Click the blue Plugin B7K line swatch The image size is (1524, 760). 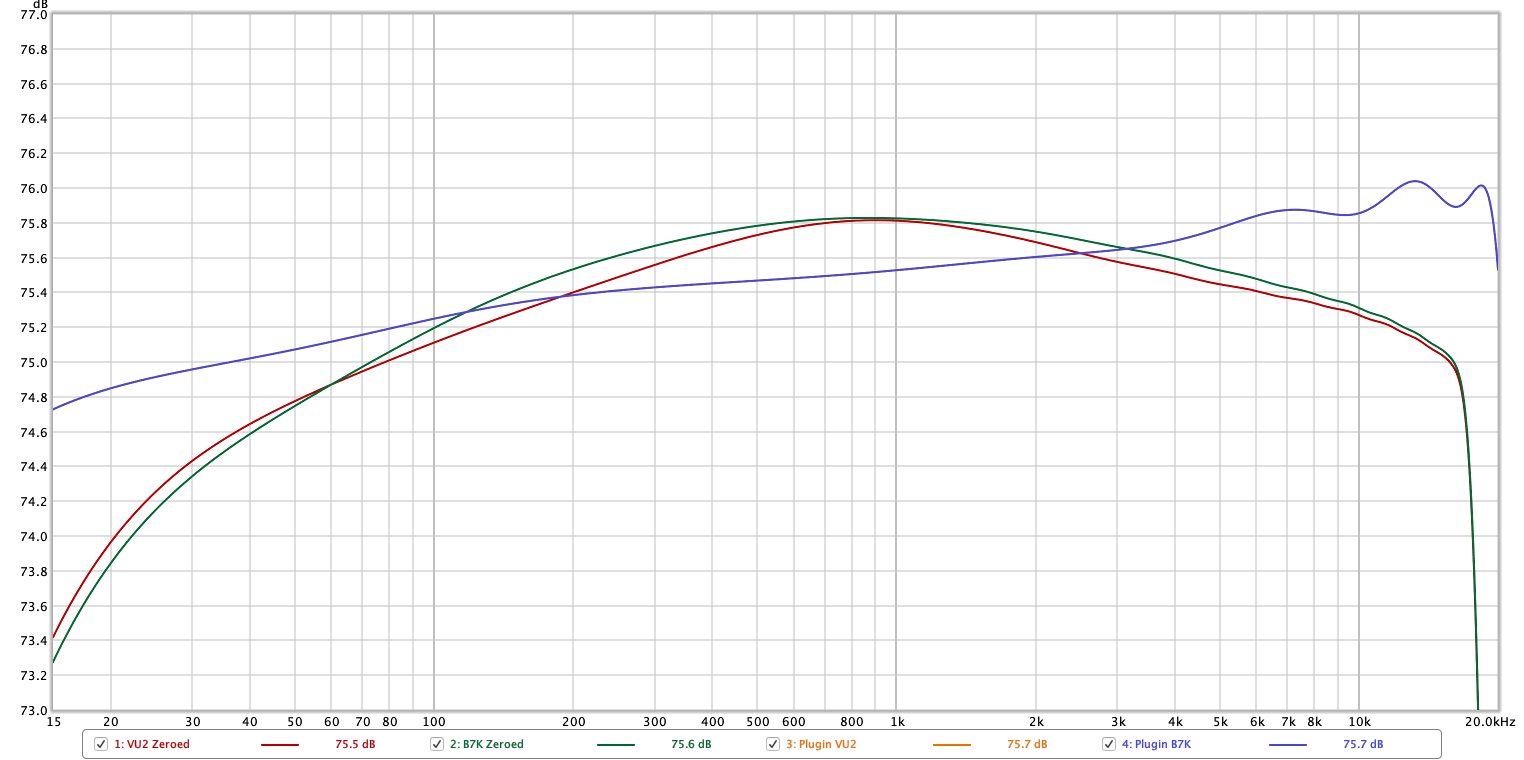click(1287, 745)
